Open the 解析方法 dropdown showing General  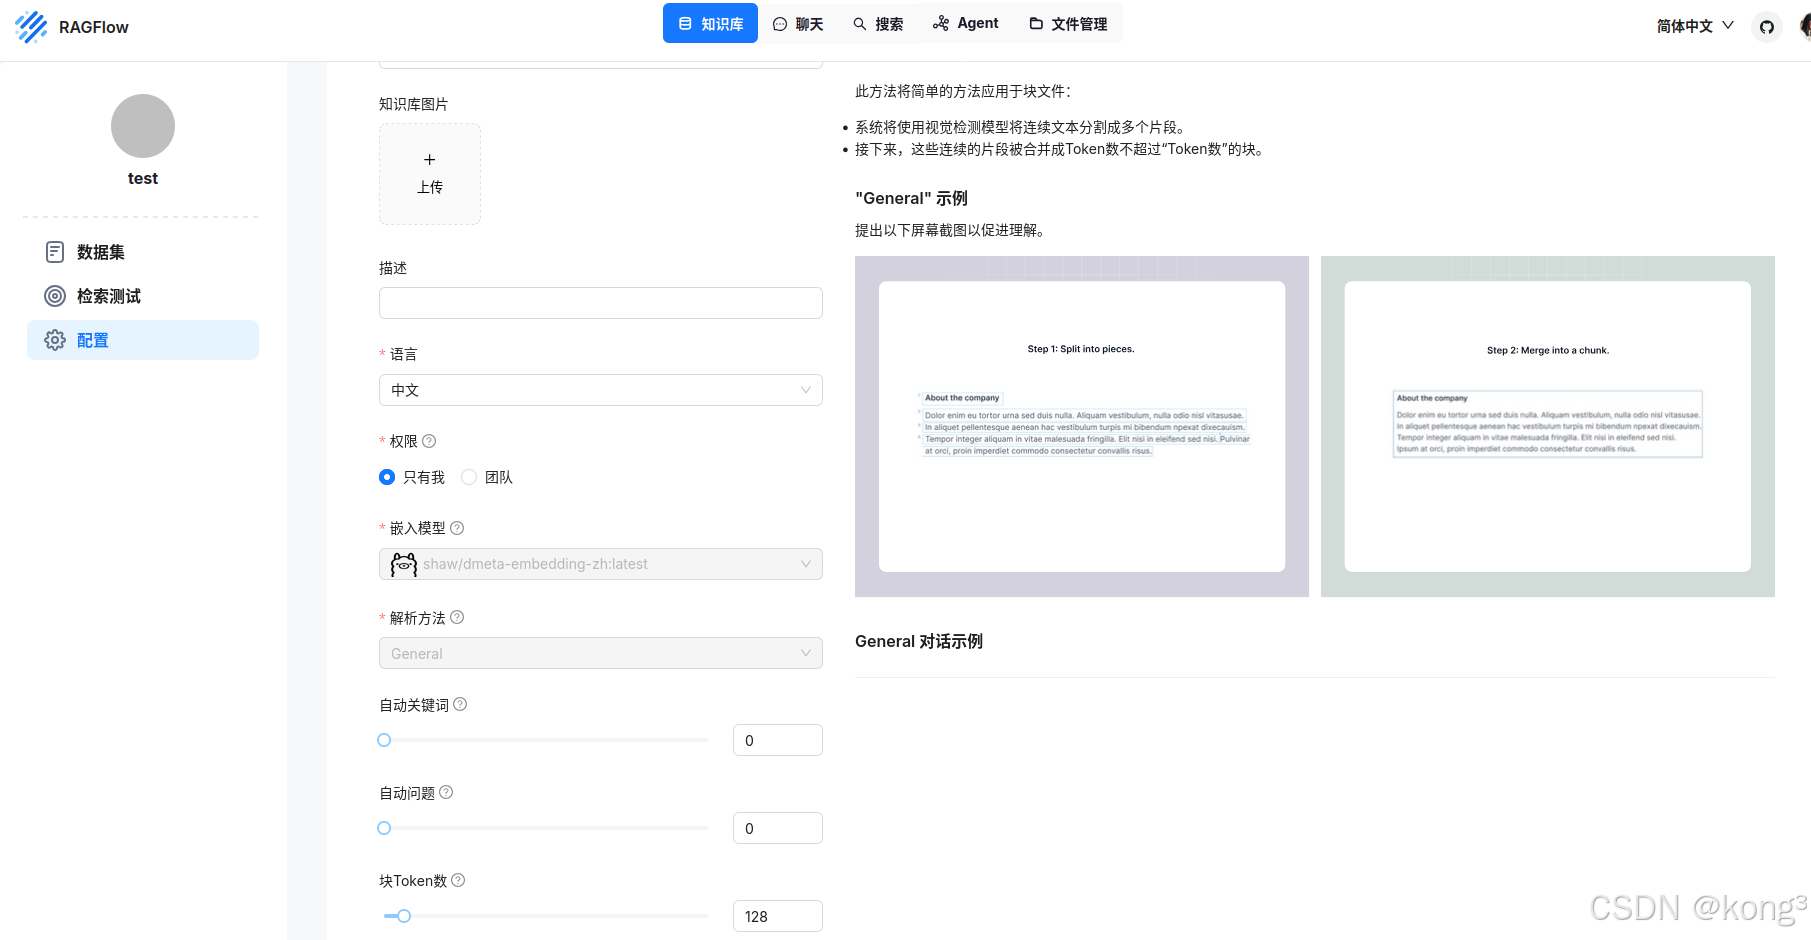coord(600,653)
